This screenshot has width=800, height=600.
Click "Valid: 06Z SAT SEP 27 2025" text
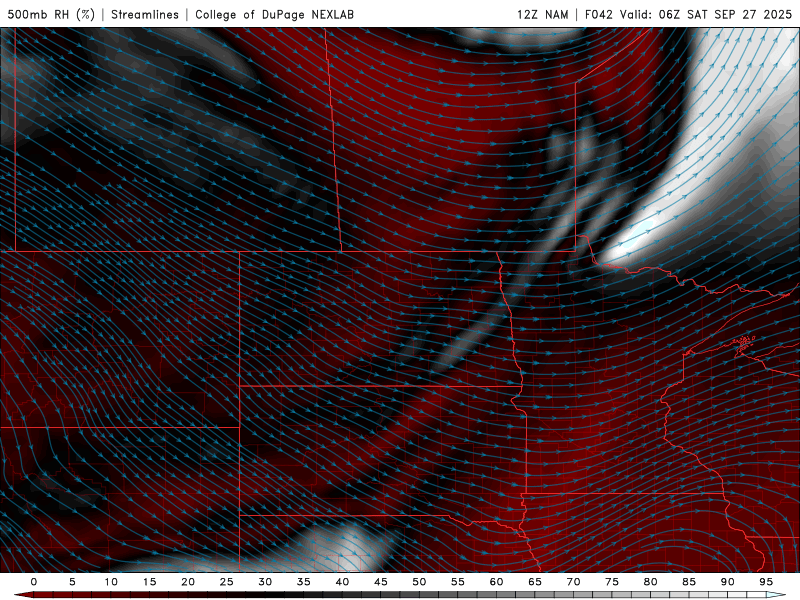coord(706,14)
